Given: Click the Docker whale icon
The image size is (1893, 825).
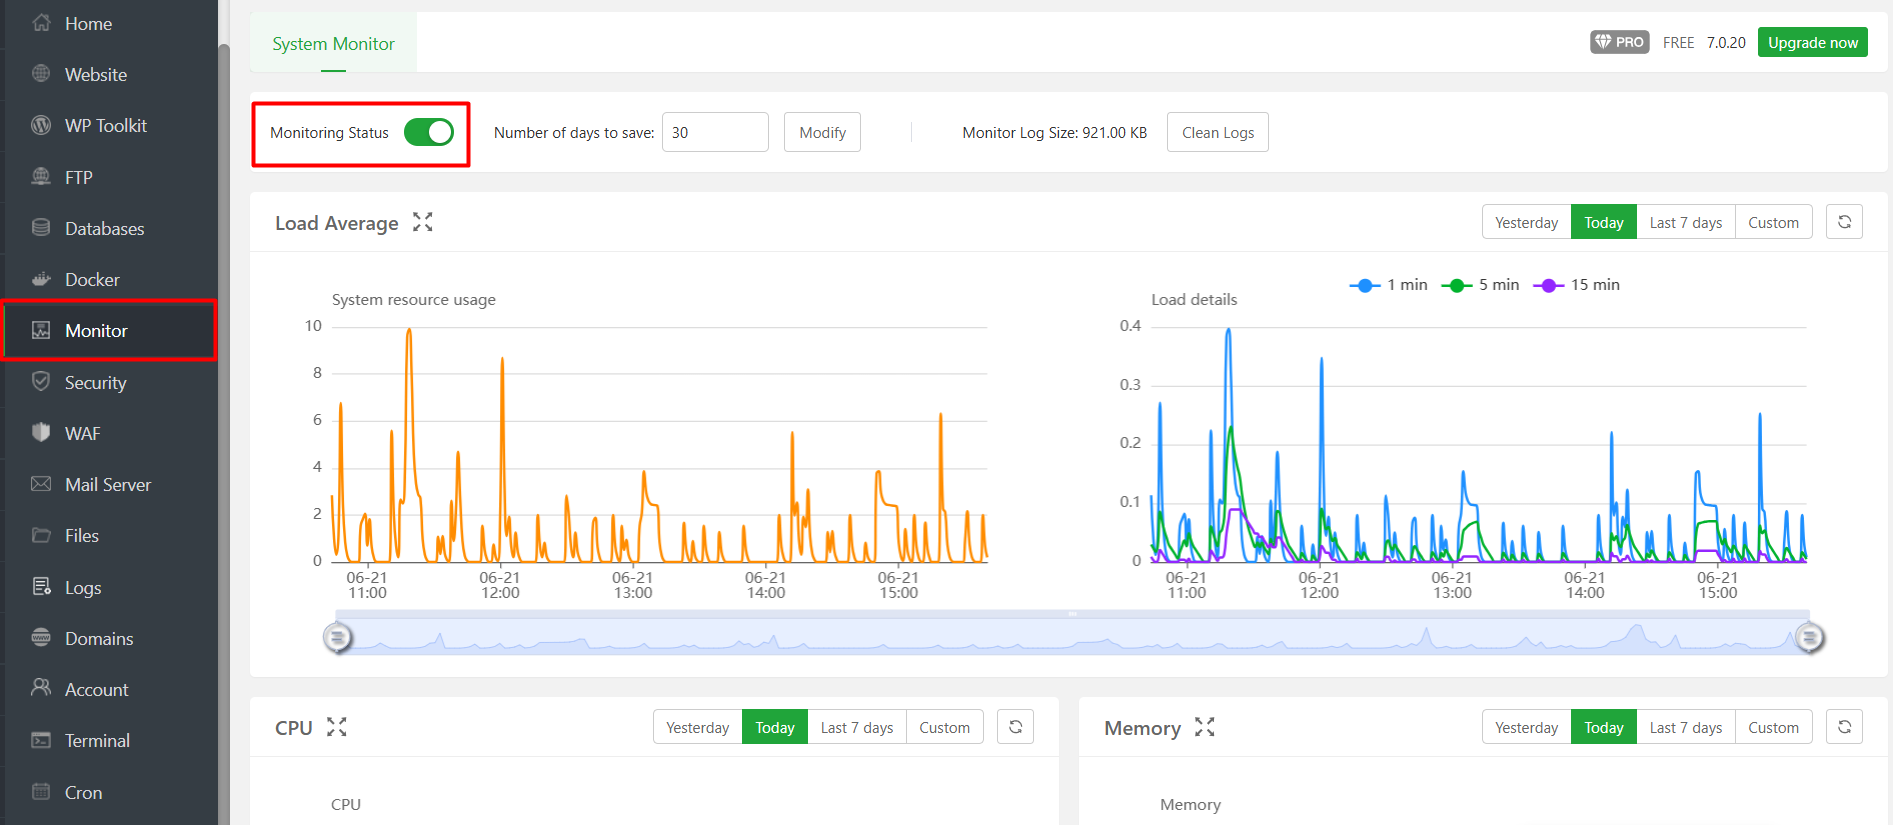Looking at the screenshot, I should pos(41,279).
